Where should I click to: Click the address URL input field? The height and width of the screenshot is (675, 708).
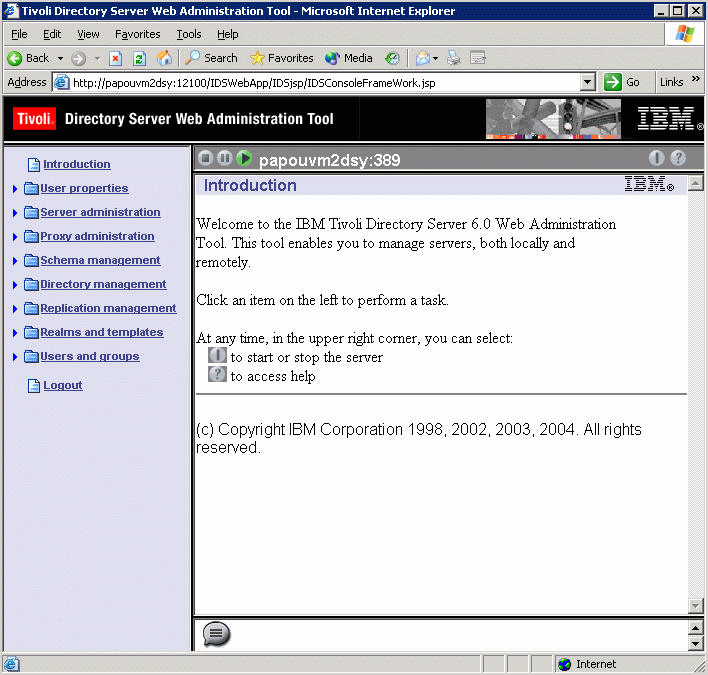pos(325,83)
